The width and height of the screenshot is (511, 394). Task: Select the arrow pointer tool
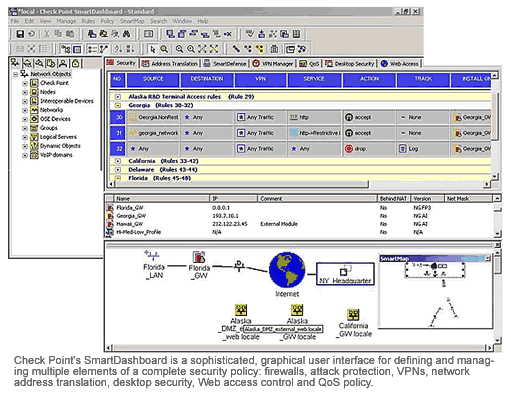(x=153, y=49)
